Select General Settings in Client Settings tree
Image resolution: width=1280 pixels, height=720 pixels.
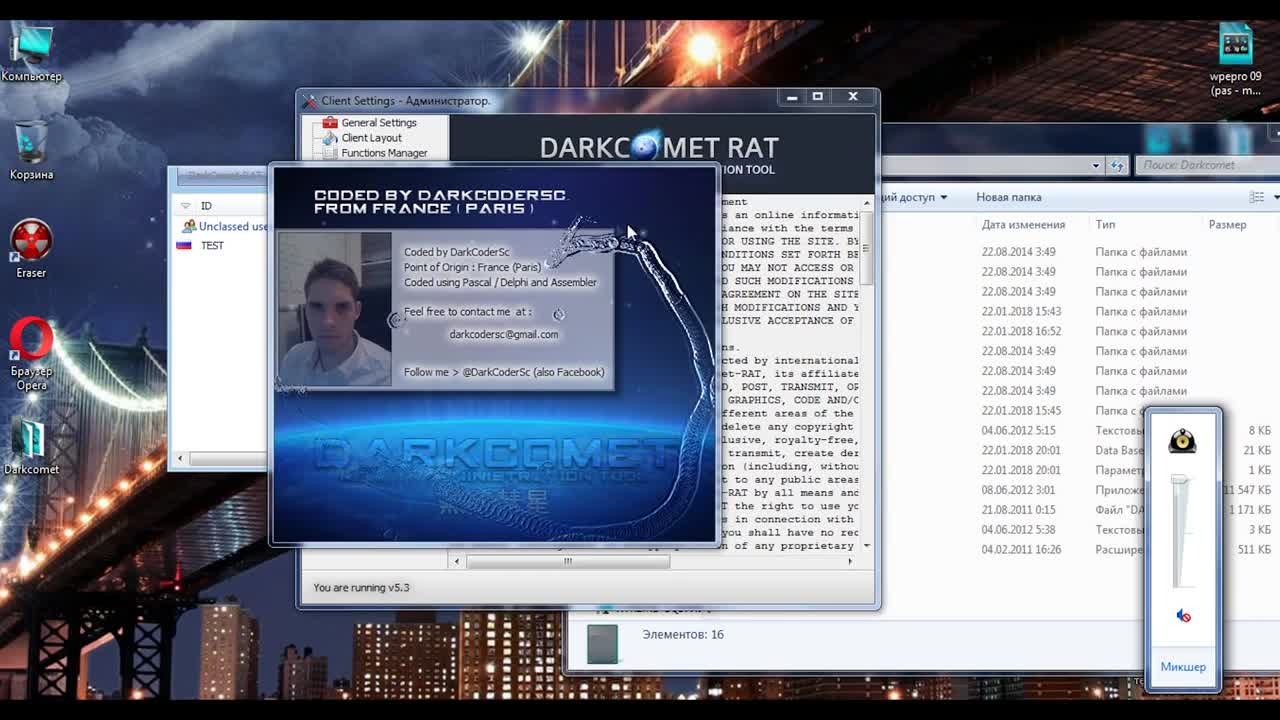379,123
